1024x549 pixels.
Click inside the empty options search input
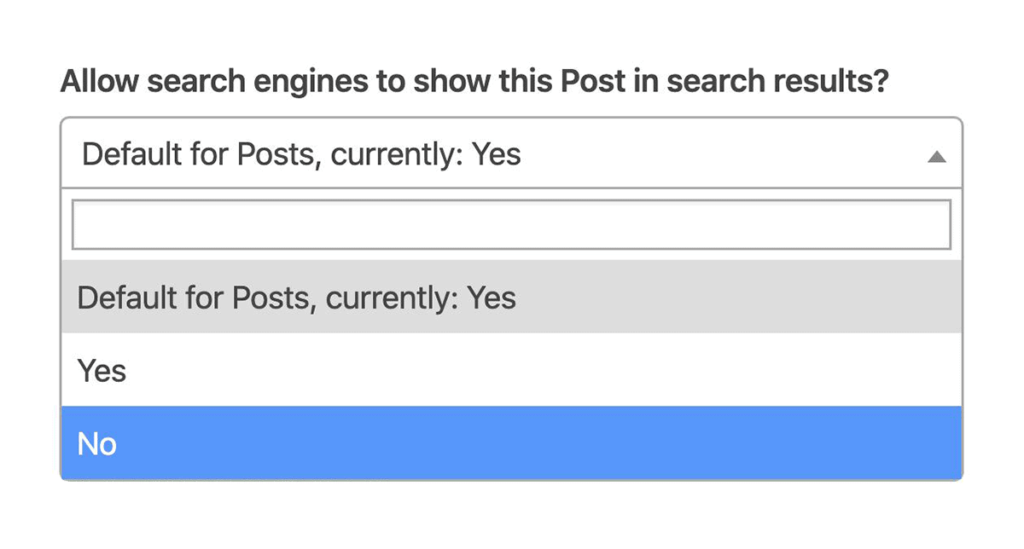pyautogui.click(x=511, y=225)
